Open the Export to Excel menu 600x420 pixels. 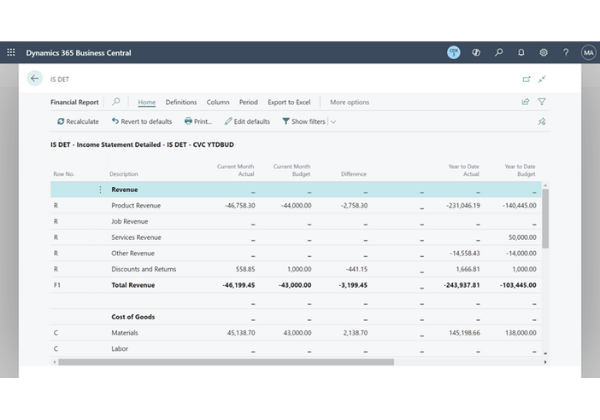point(289,102)
